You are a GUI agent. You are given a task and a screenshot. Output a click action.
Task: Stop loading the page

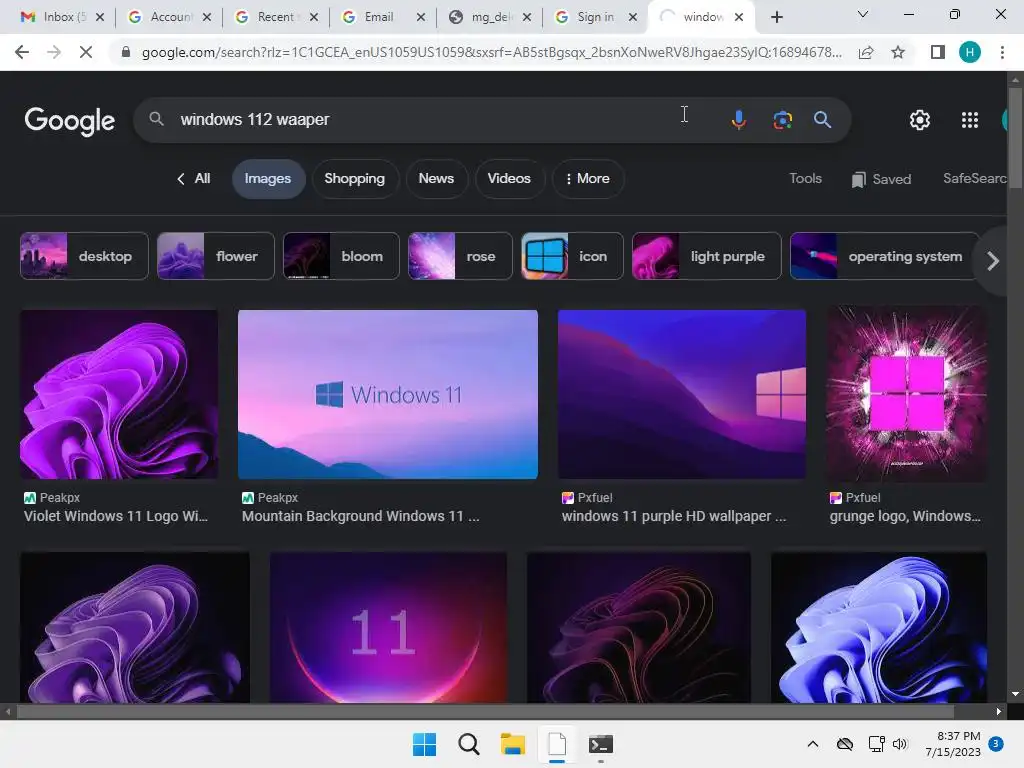click(86, 52)
